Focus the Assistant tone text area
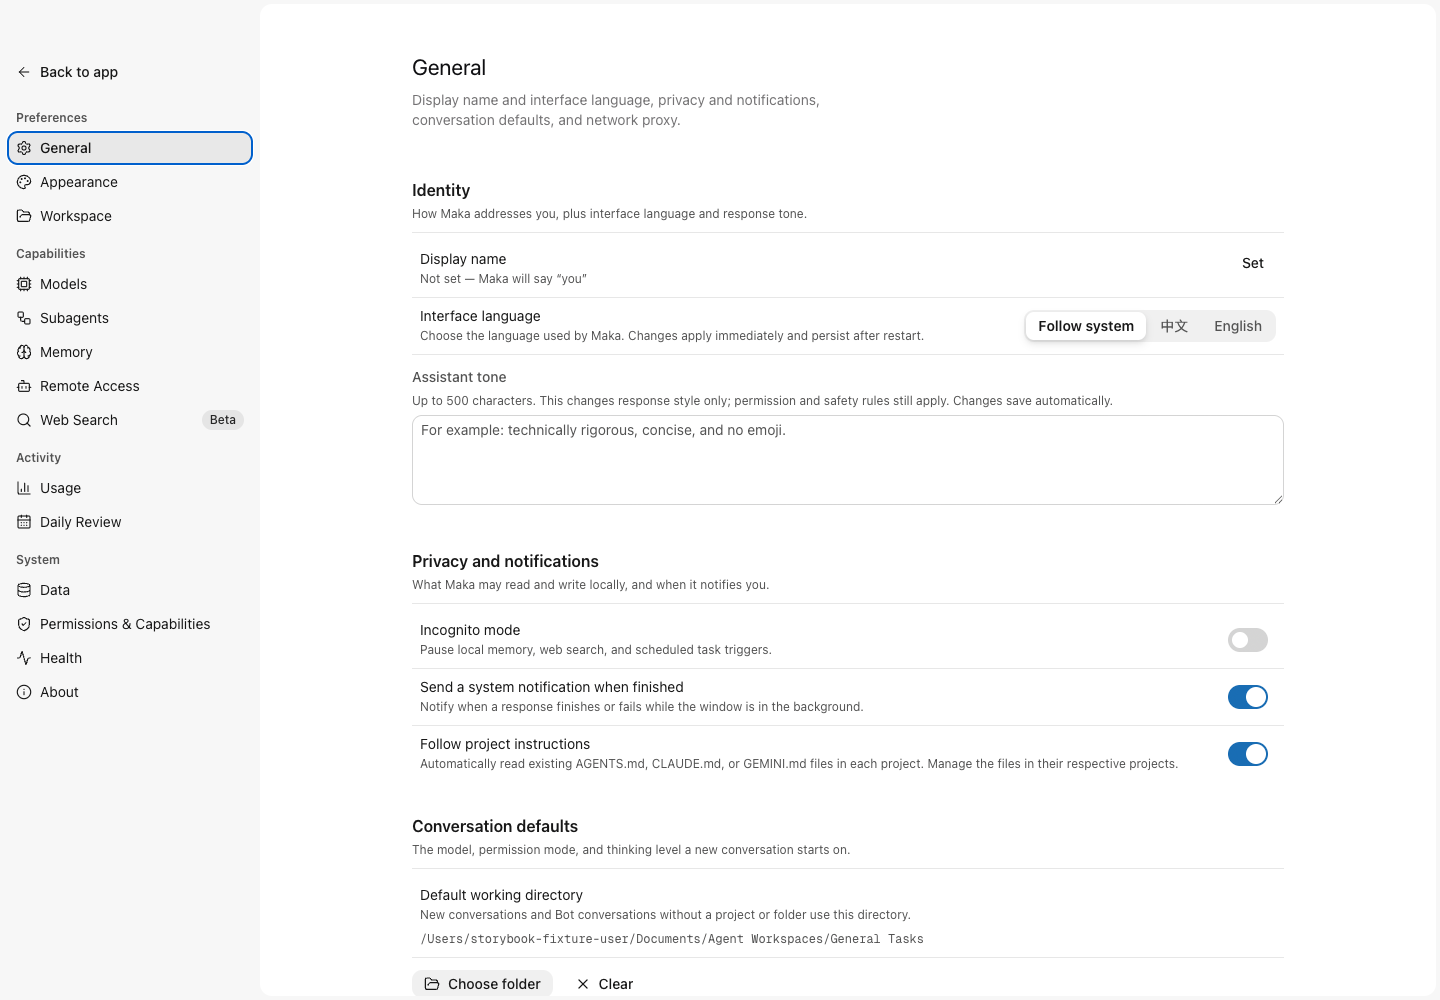 tap(848, 460)
